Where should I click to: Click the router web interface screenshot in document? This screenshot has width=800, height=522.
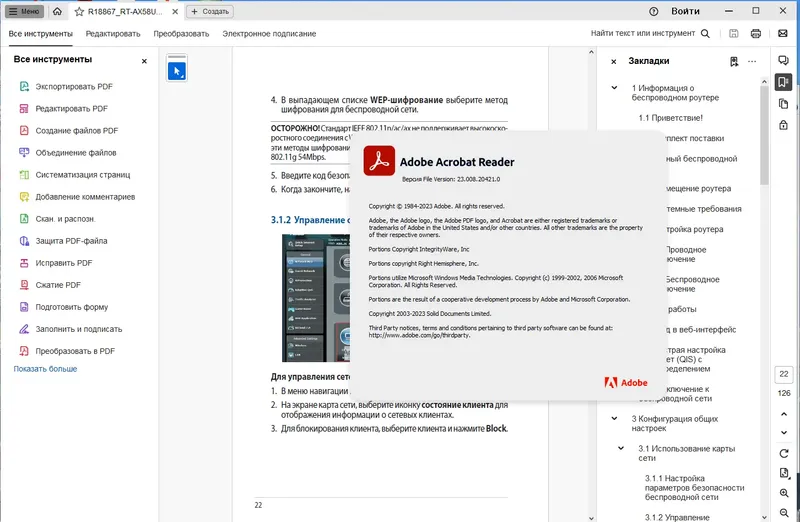[x=316, y=298]
